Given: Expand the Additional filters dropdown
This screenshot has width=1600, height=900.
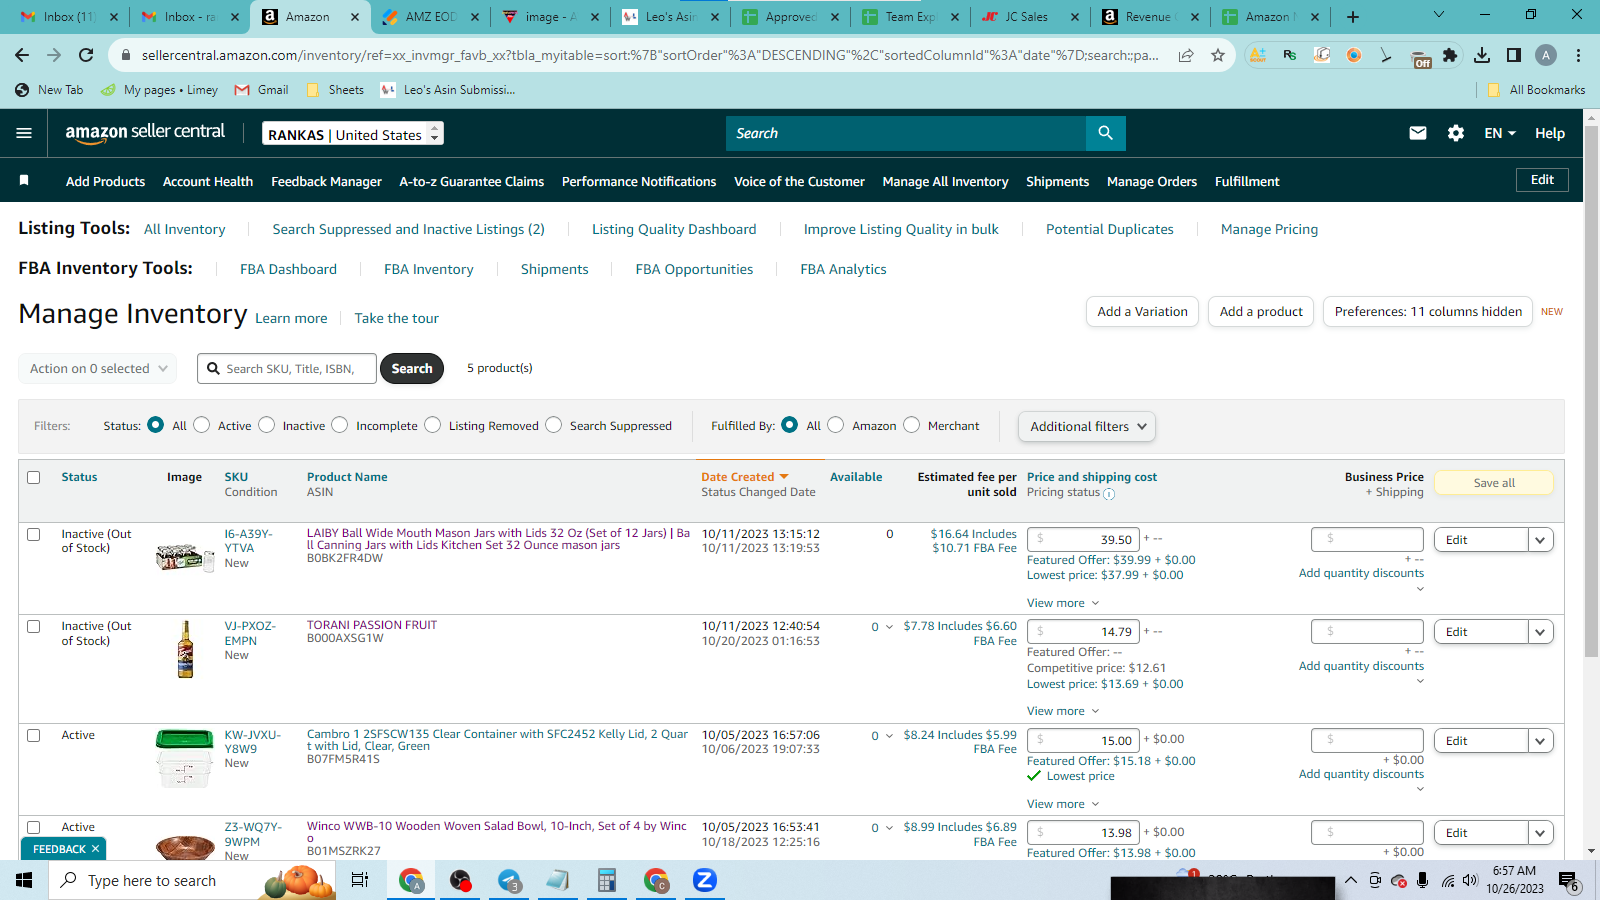Looking at the screenshot, I should coord(1087,426).
